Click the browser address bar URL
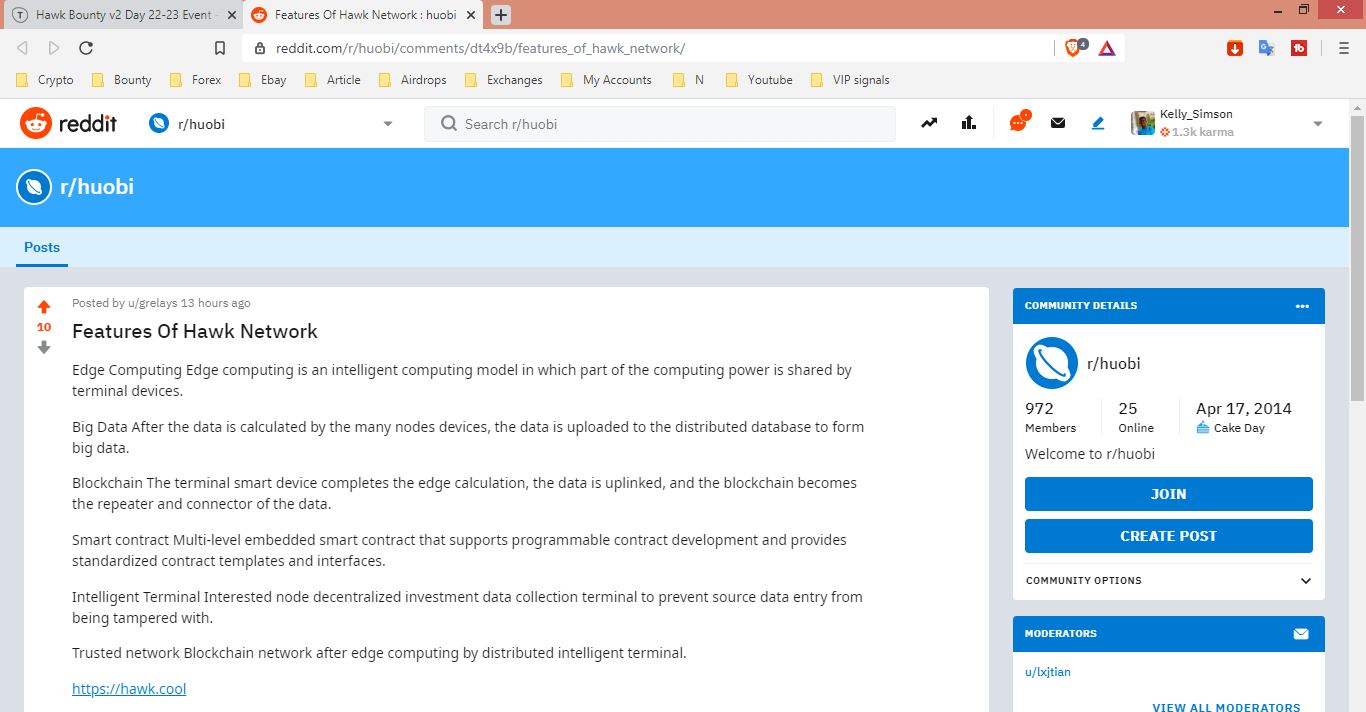 coord(480,48)
